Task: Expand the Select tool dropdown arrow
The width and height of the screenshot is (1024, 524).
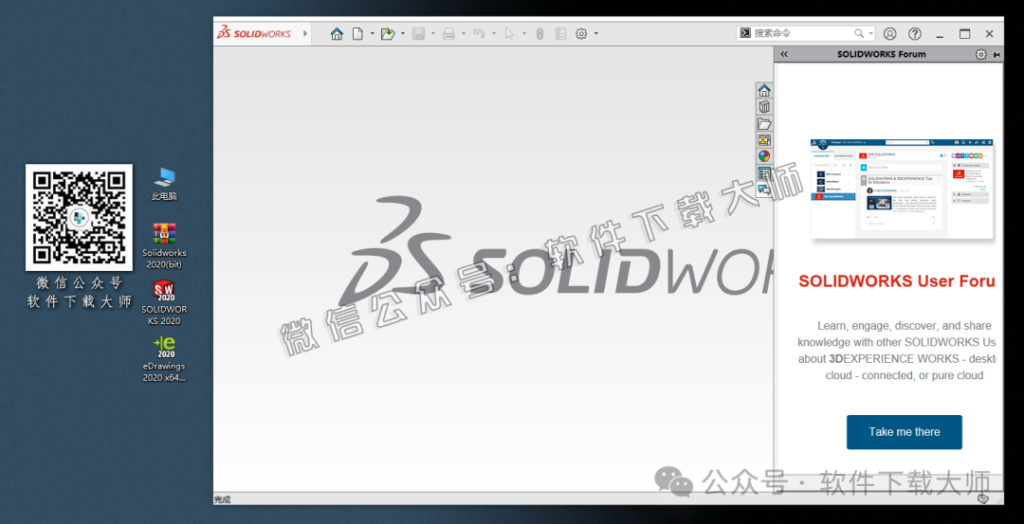Action: click(524, 34)
